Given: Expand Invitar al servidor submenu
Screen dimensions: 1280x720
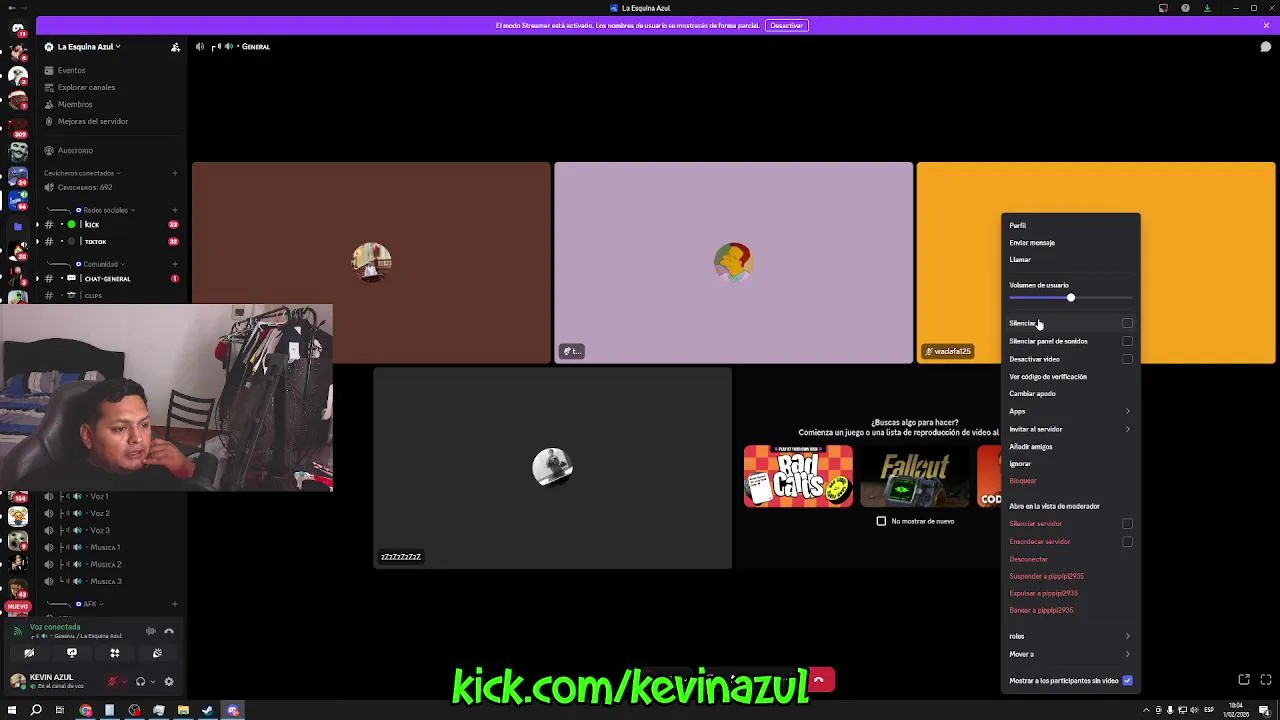Looking at the screenshot, I should (x=1071, y=429).
